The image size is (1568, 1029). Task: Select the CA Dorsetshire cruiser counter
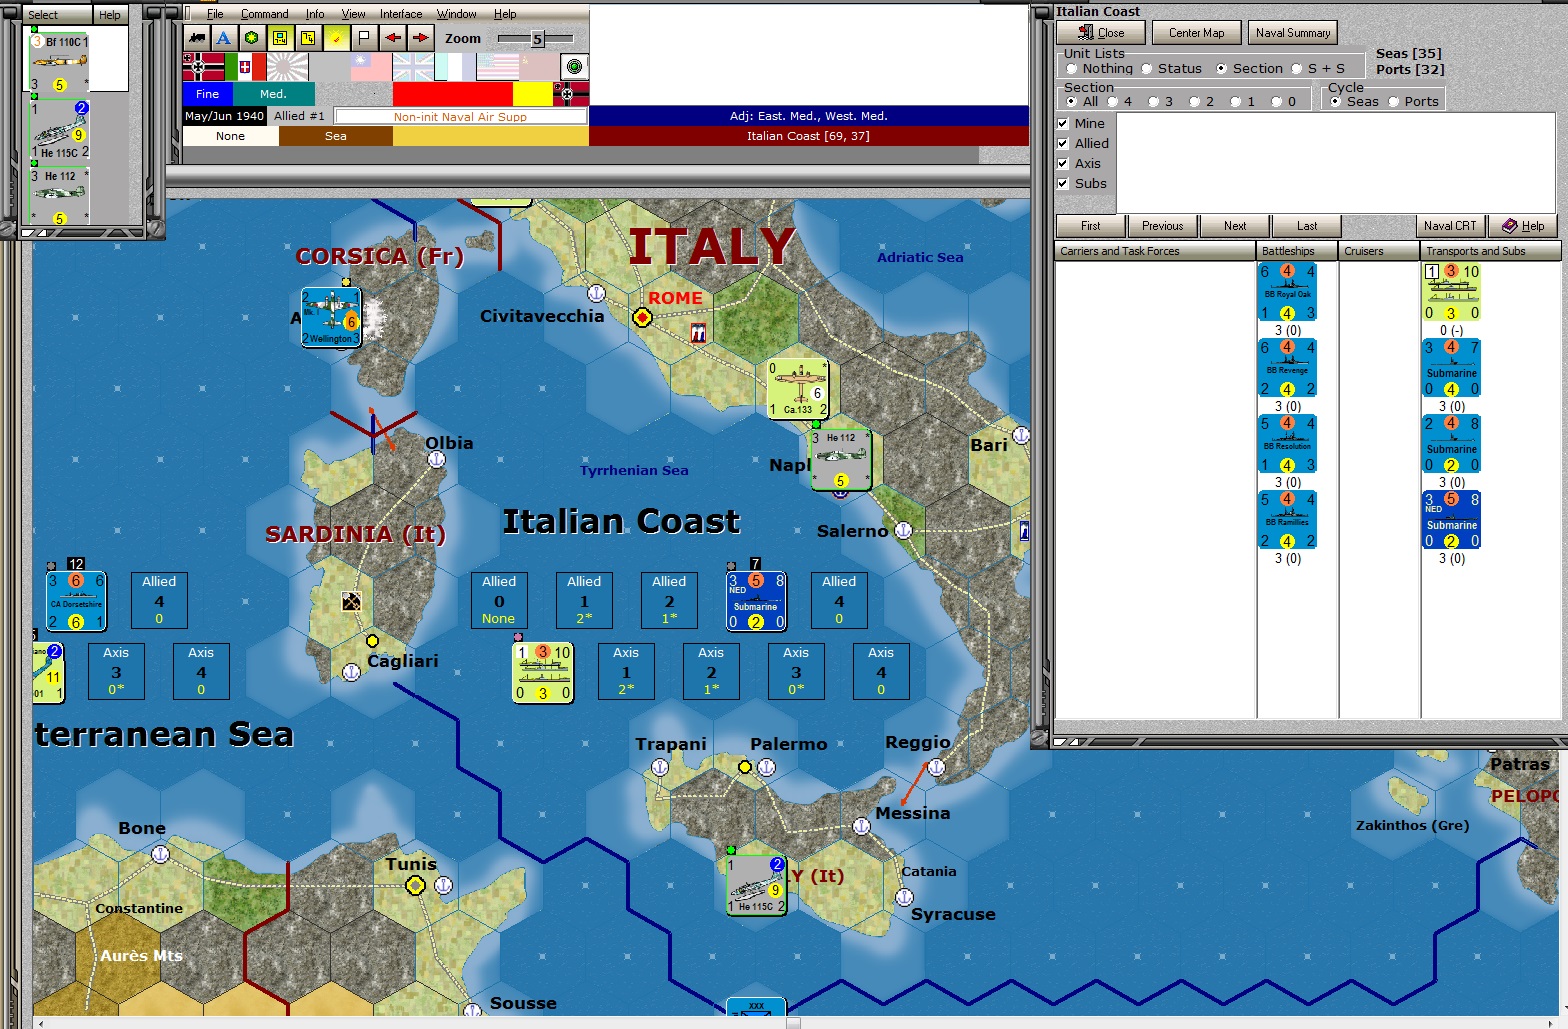click(76, 601)
